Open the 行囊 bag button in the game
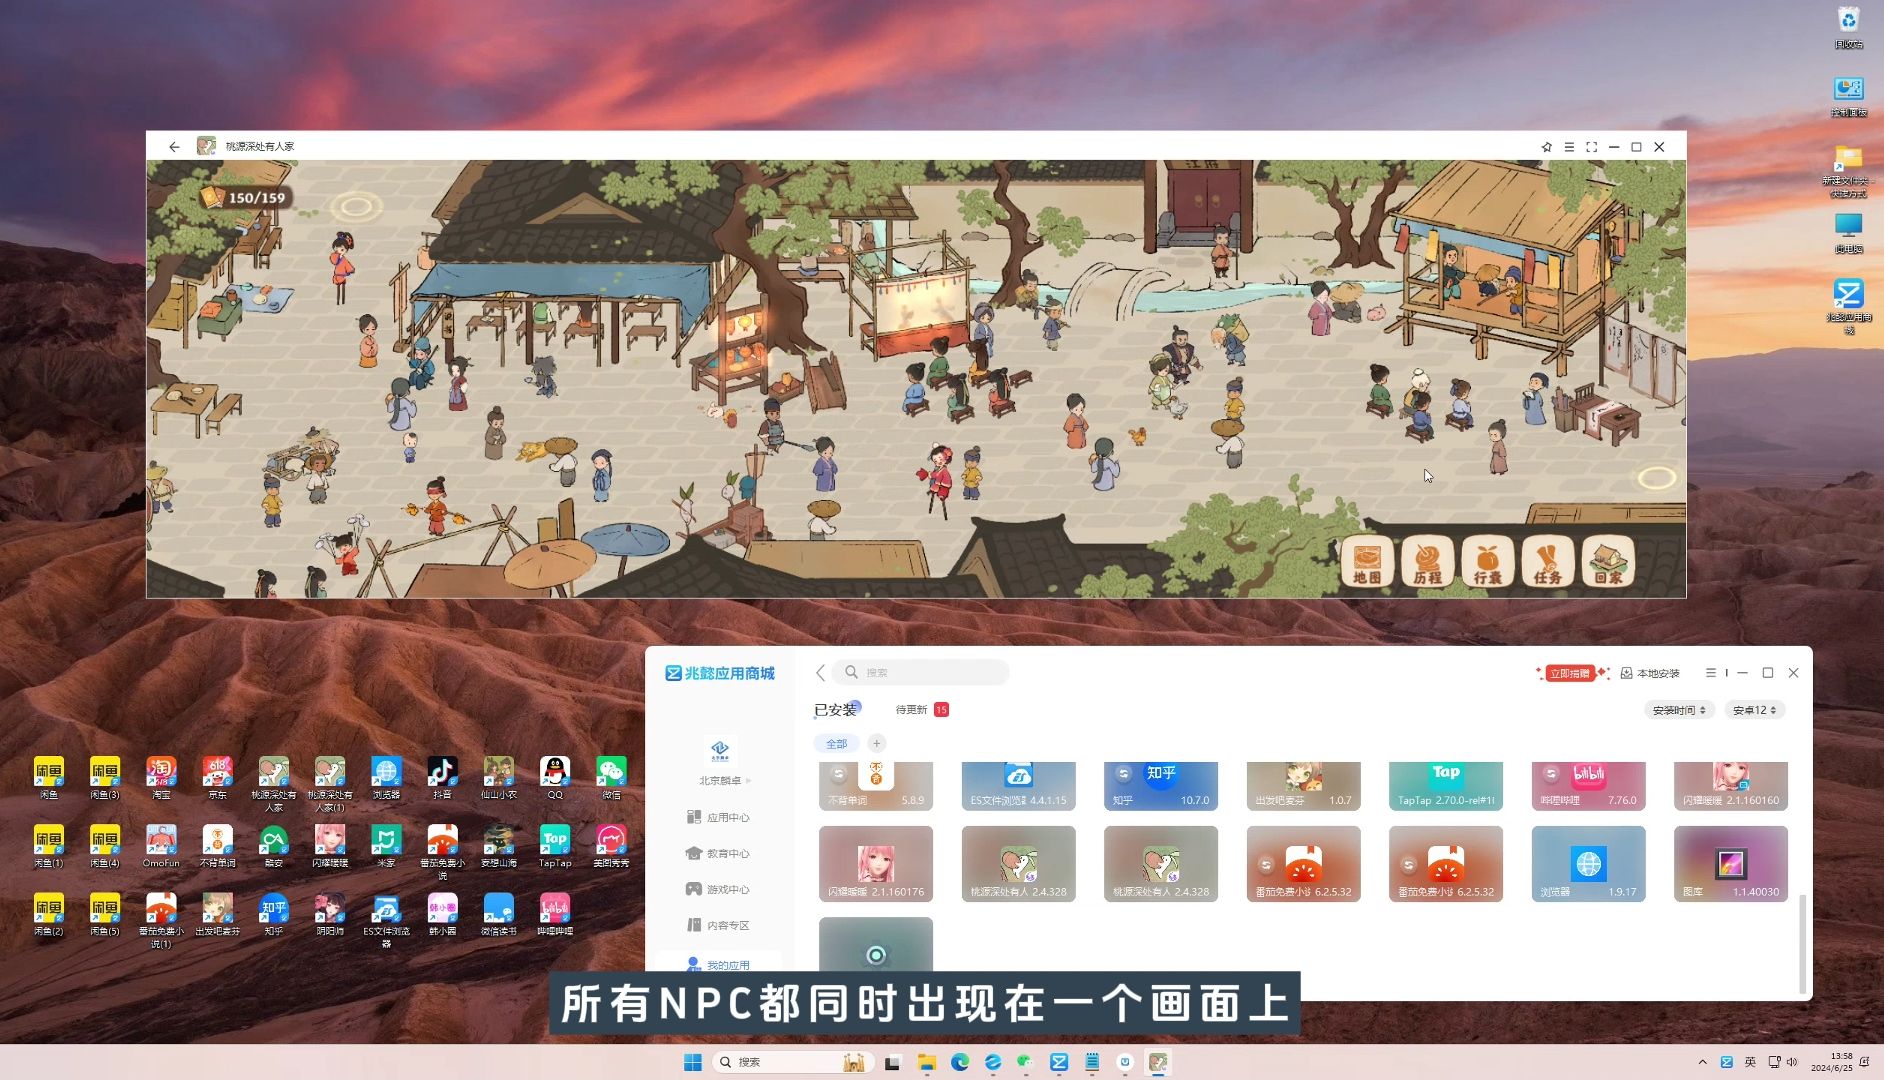Screen dimensions: 1884x1080 [1487, 561]
